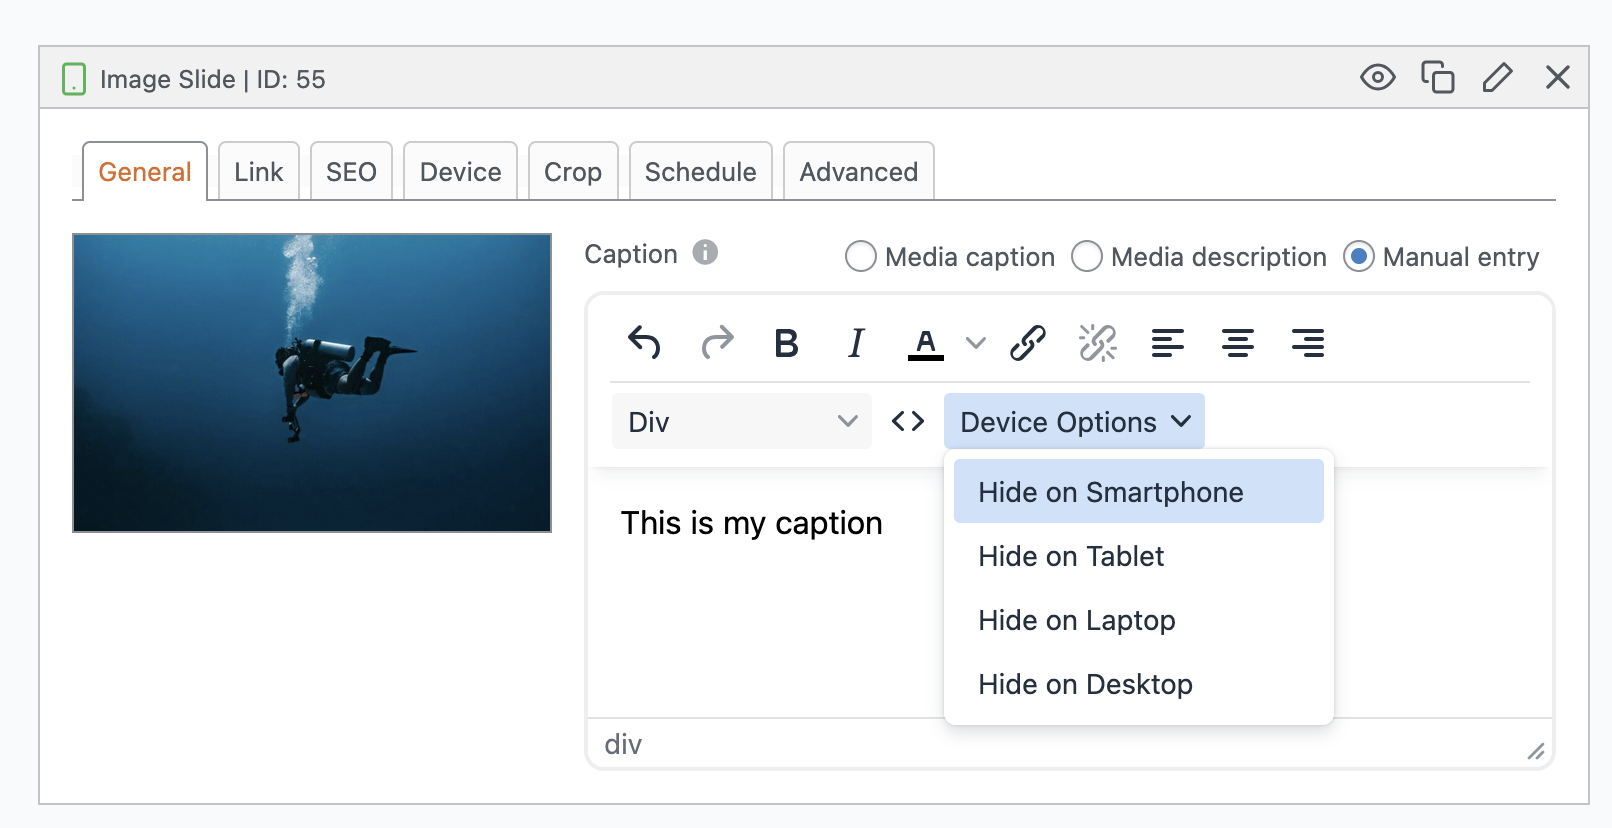Viewport: 1612px width, 828px height.
Task: Click the undo arrow in caption editor
Action: point(644,343)
